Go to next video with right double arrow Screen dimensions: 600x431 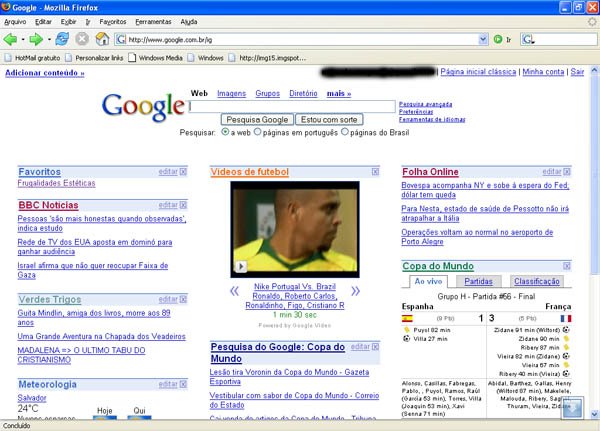[x=355, y=291]
